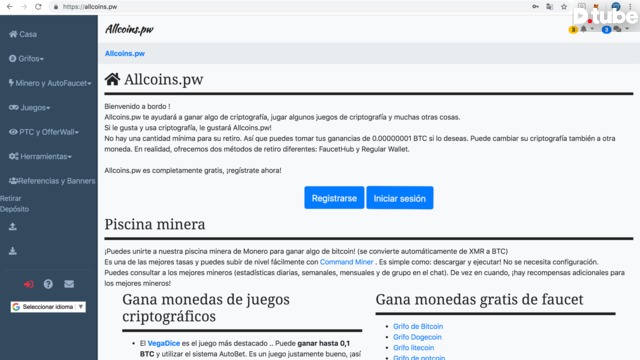
Task: Click the Gana monedas gratis de faucet heading
Action: [x=480, y=300]
